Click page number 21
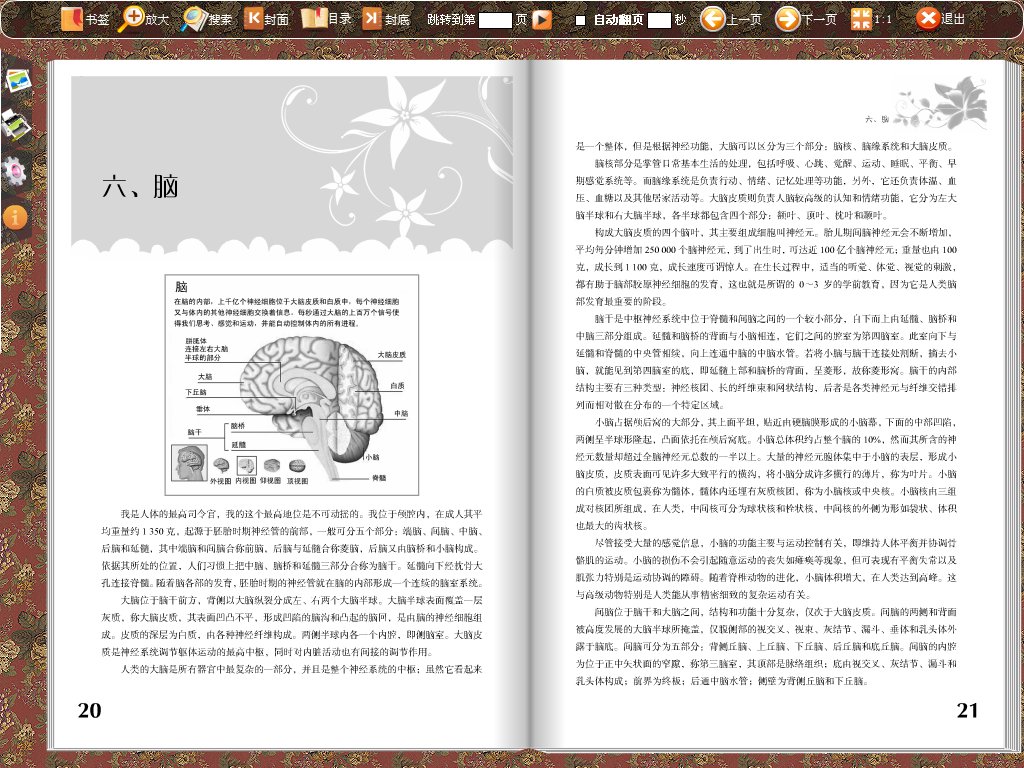1024x768 pixels. 967,711
